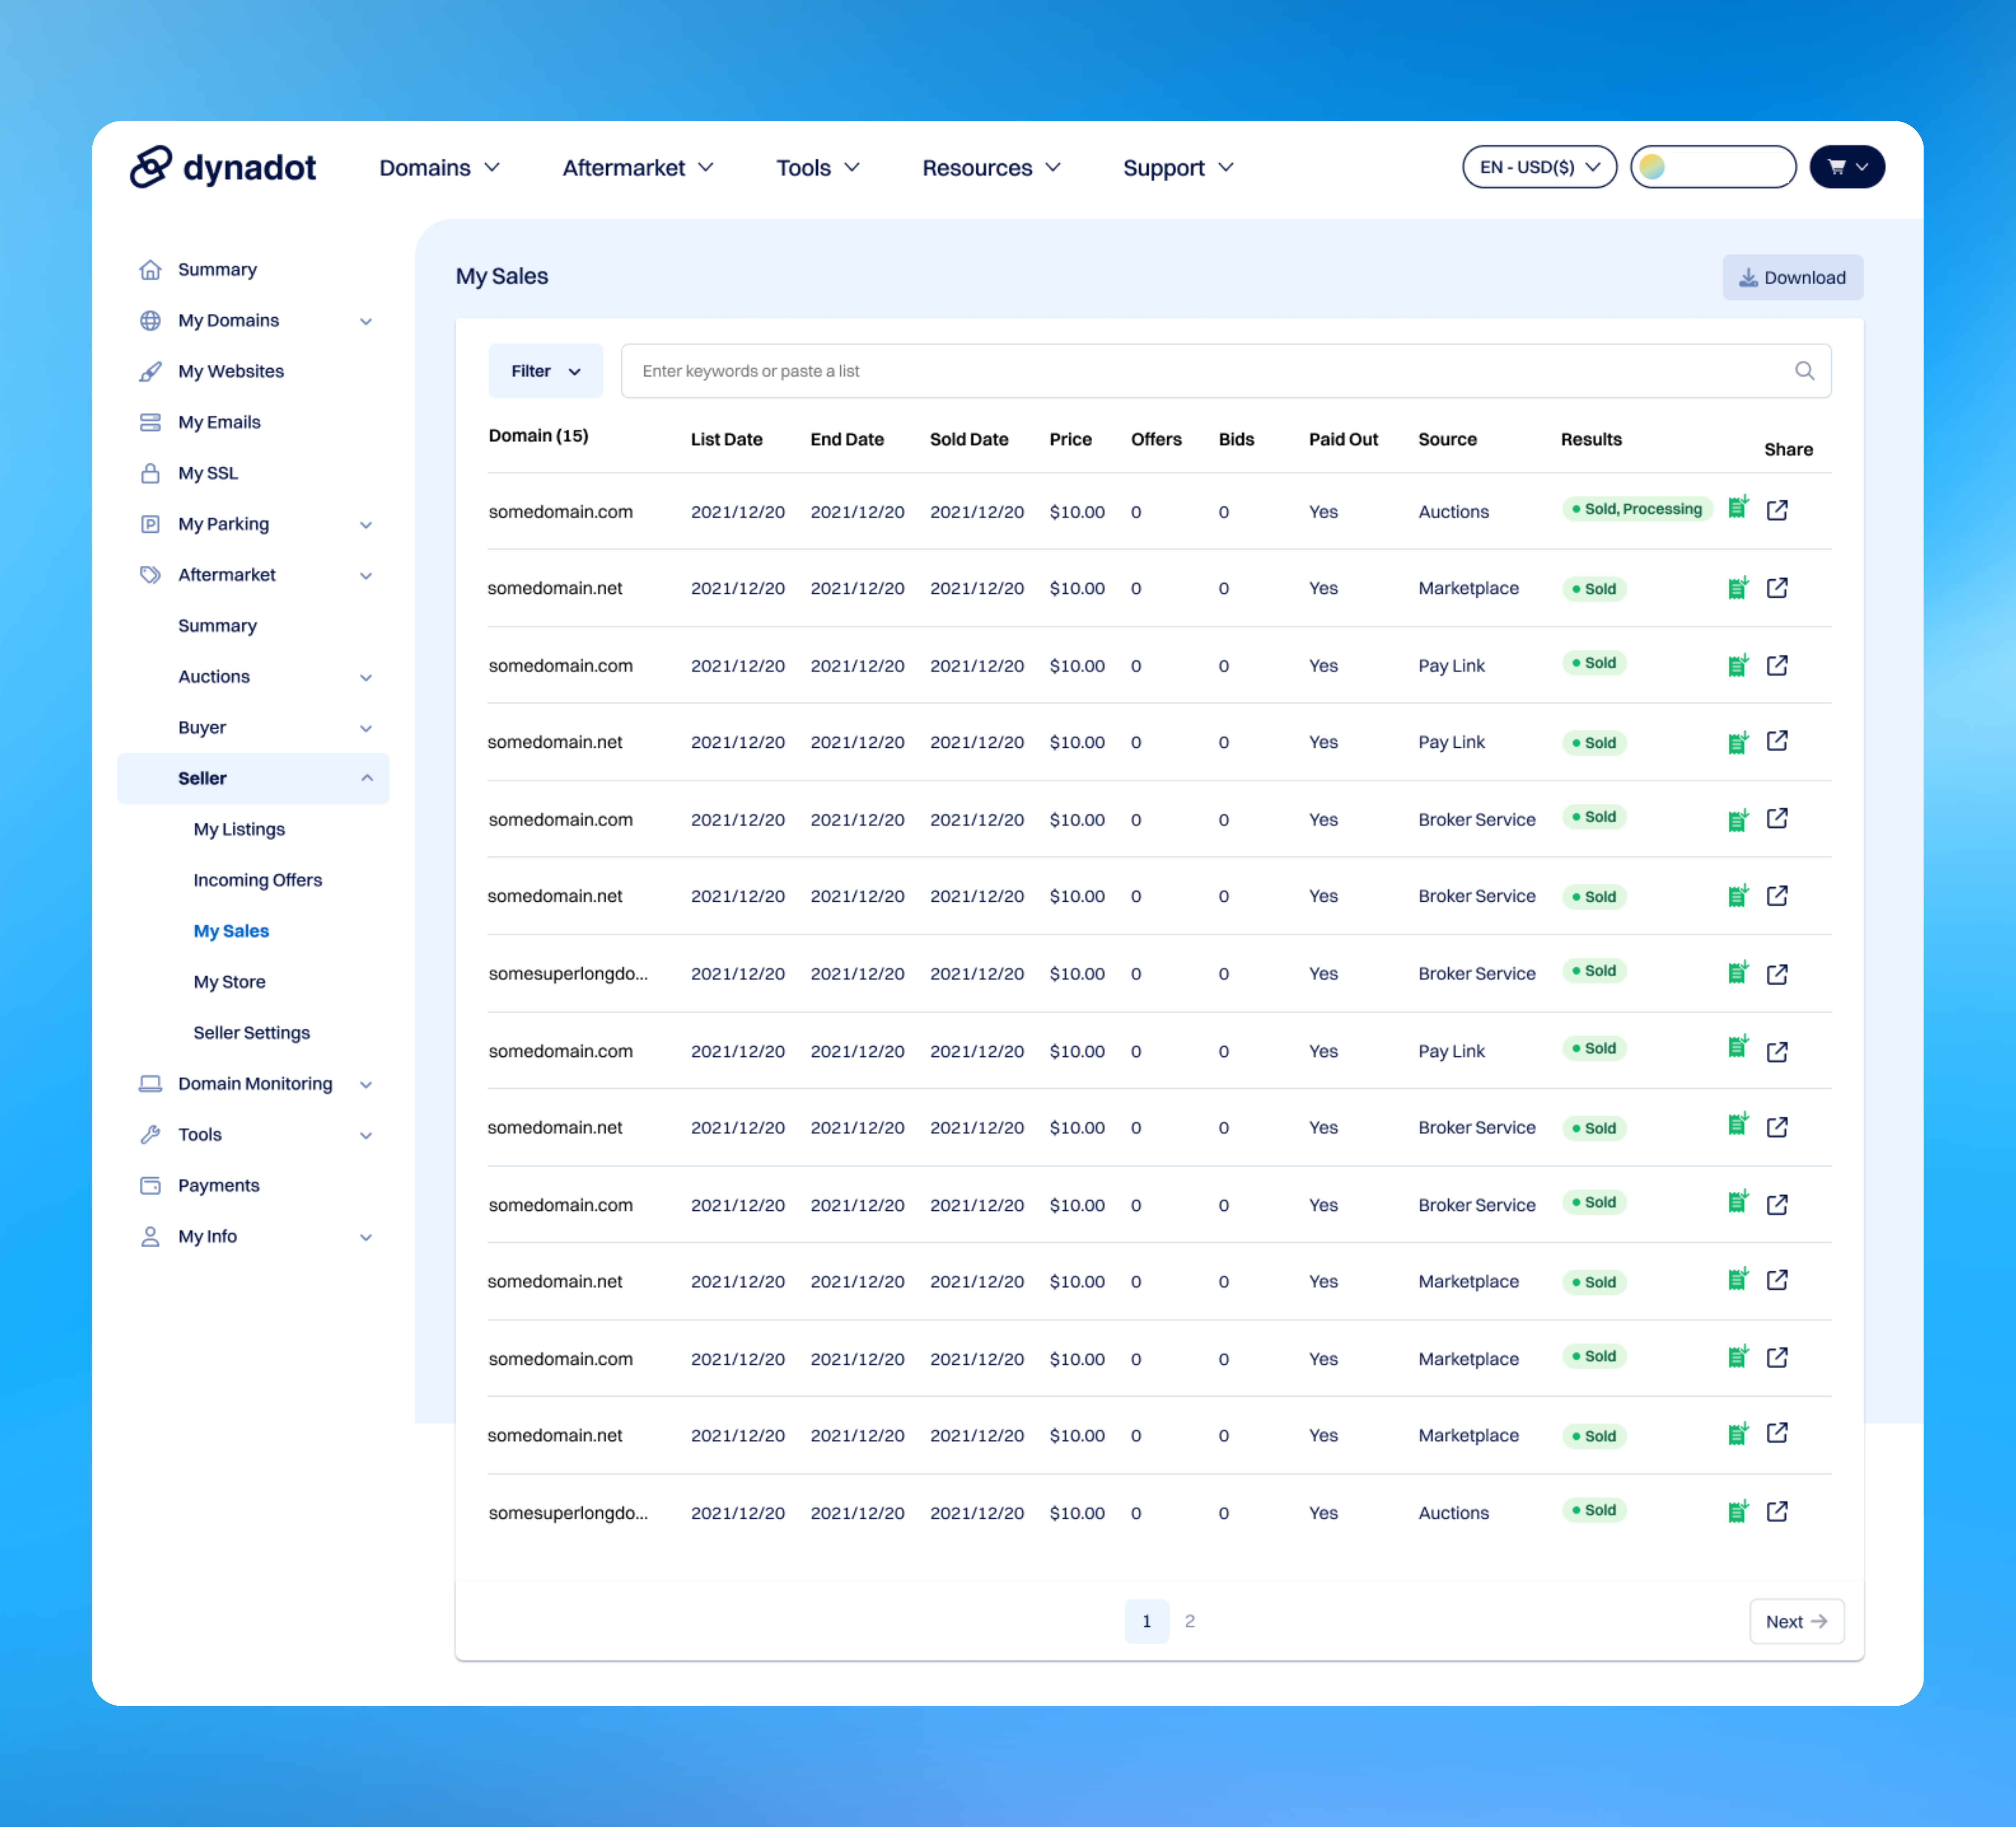Click Domain Monitoring laptop icon
This screenshot has height=1827, width=2016.
tap(150, 1084)
